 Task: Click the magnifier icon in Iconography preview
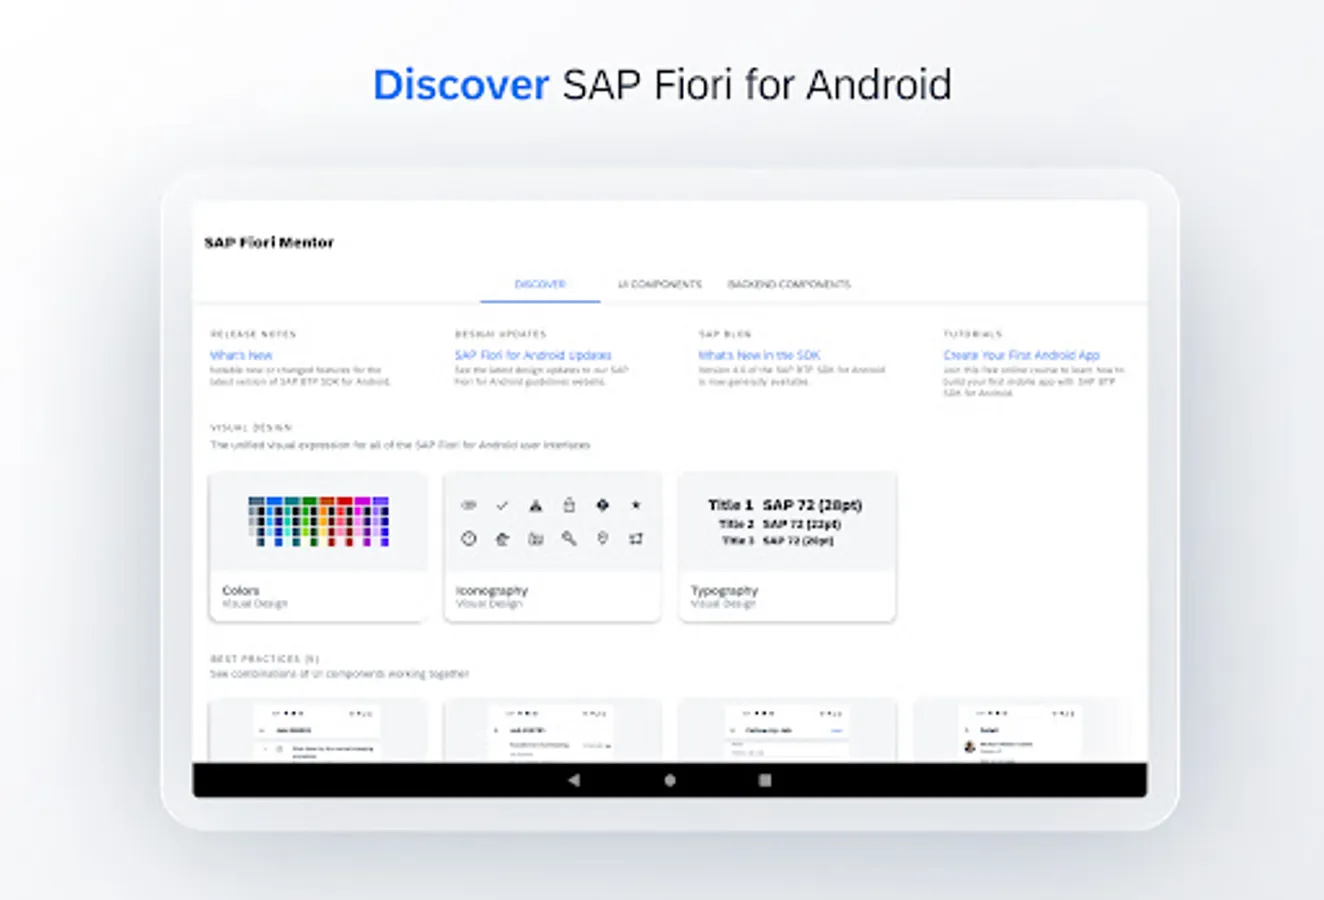tap(569, 539)
